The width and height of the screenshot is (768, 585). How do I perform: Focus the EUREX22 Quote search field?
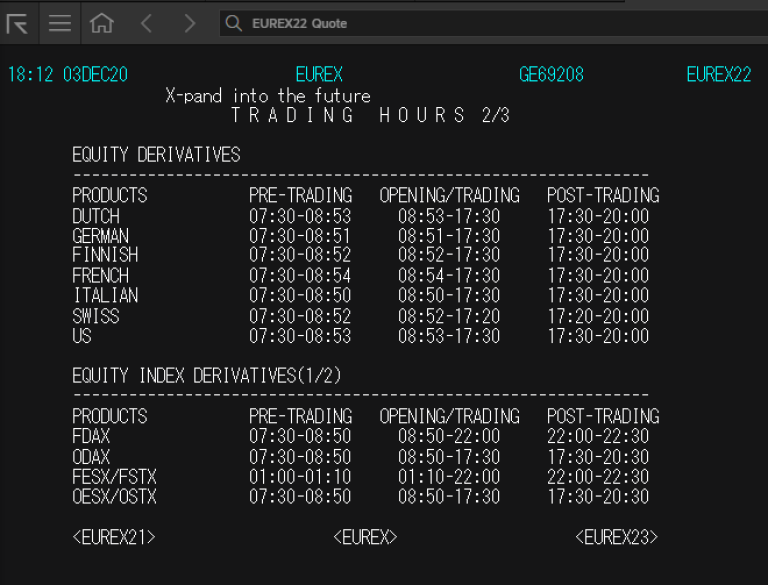click(493, 23)
